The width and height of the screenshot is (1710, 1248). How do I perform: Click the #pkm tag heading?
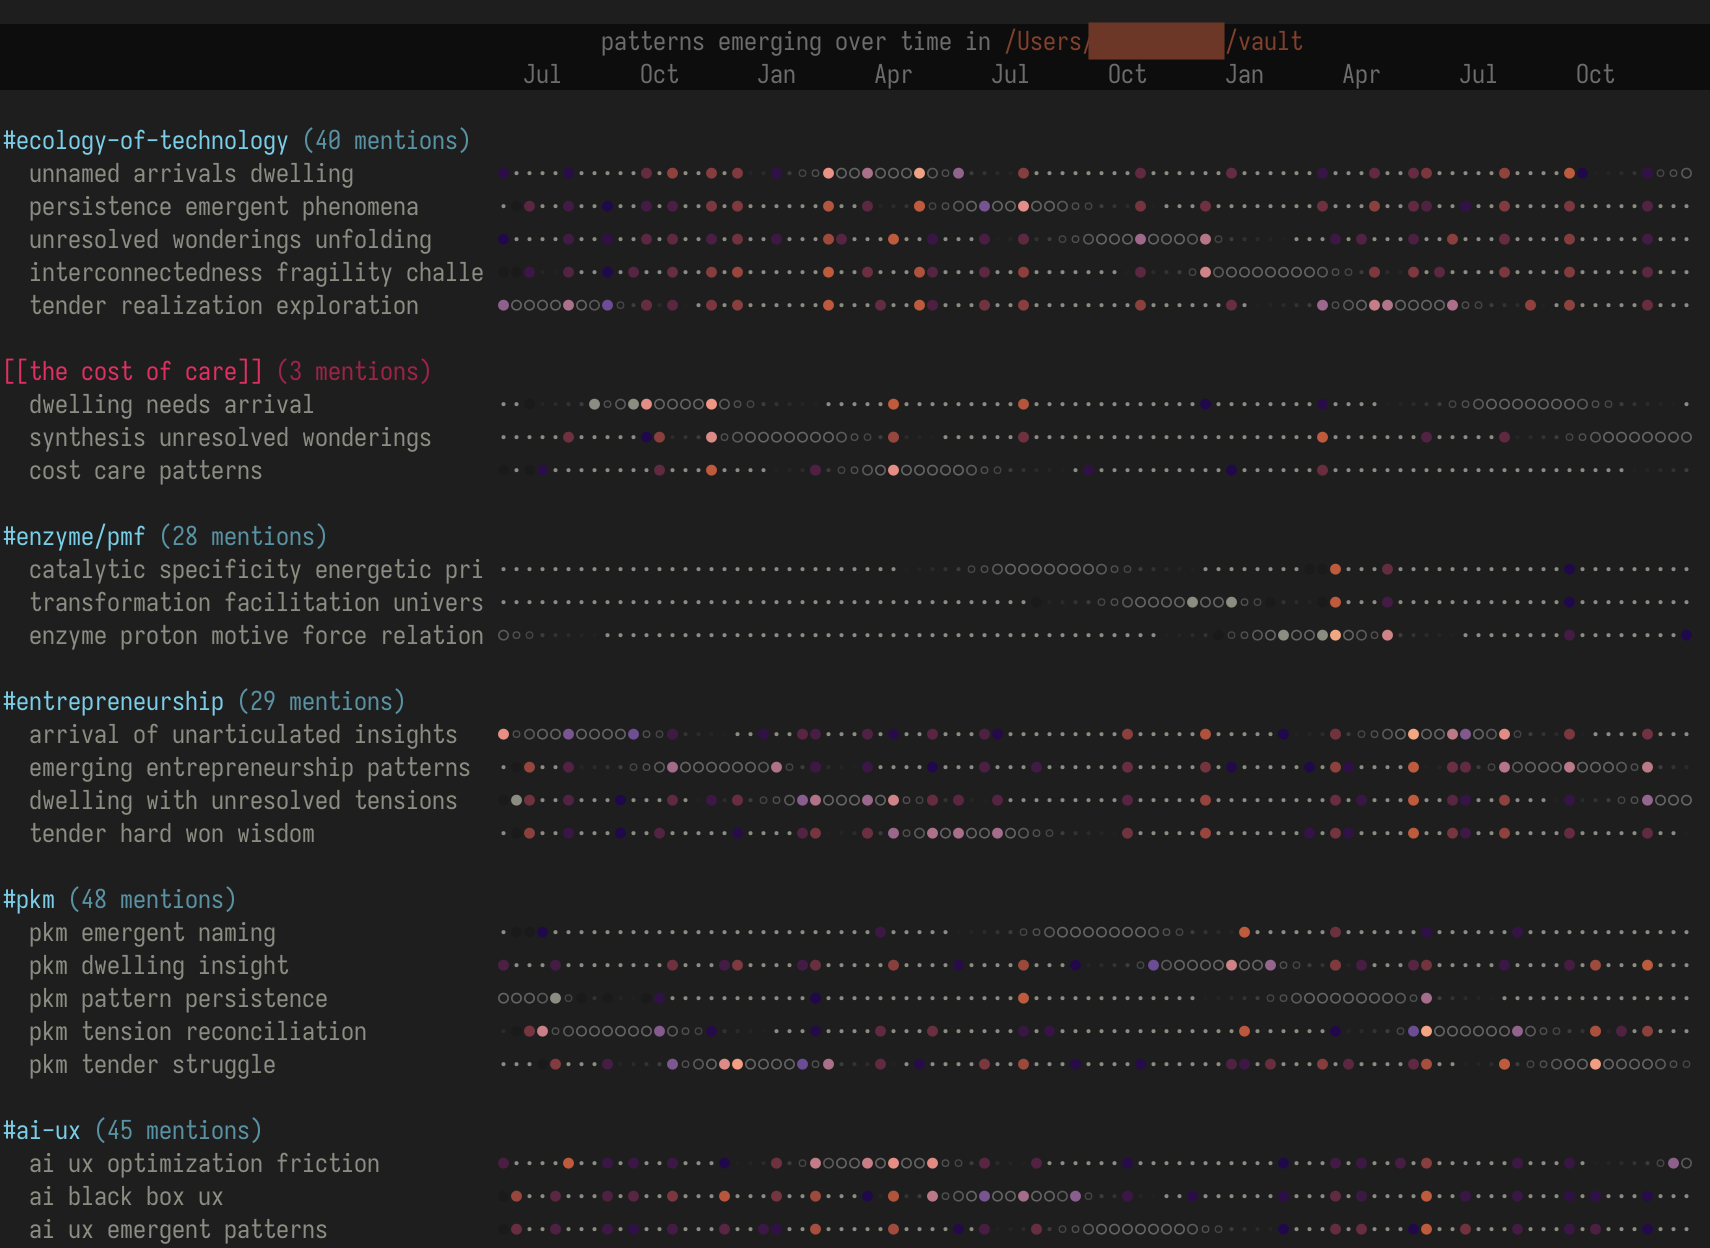29,900
